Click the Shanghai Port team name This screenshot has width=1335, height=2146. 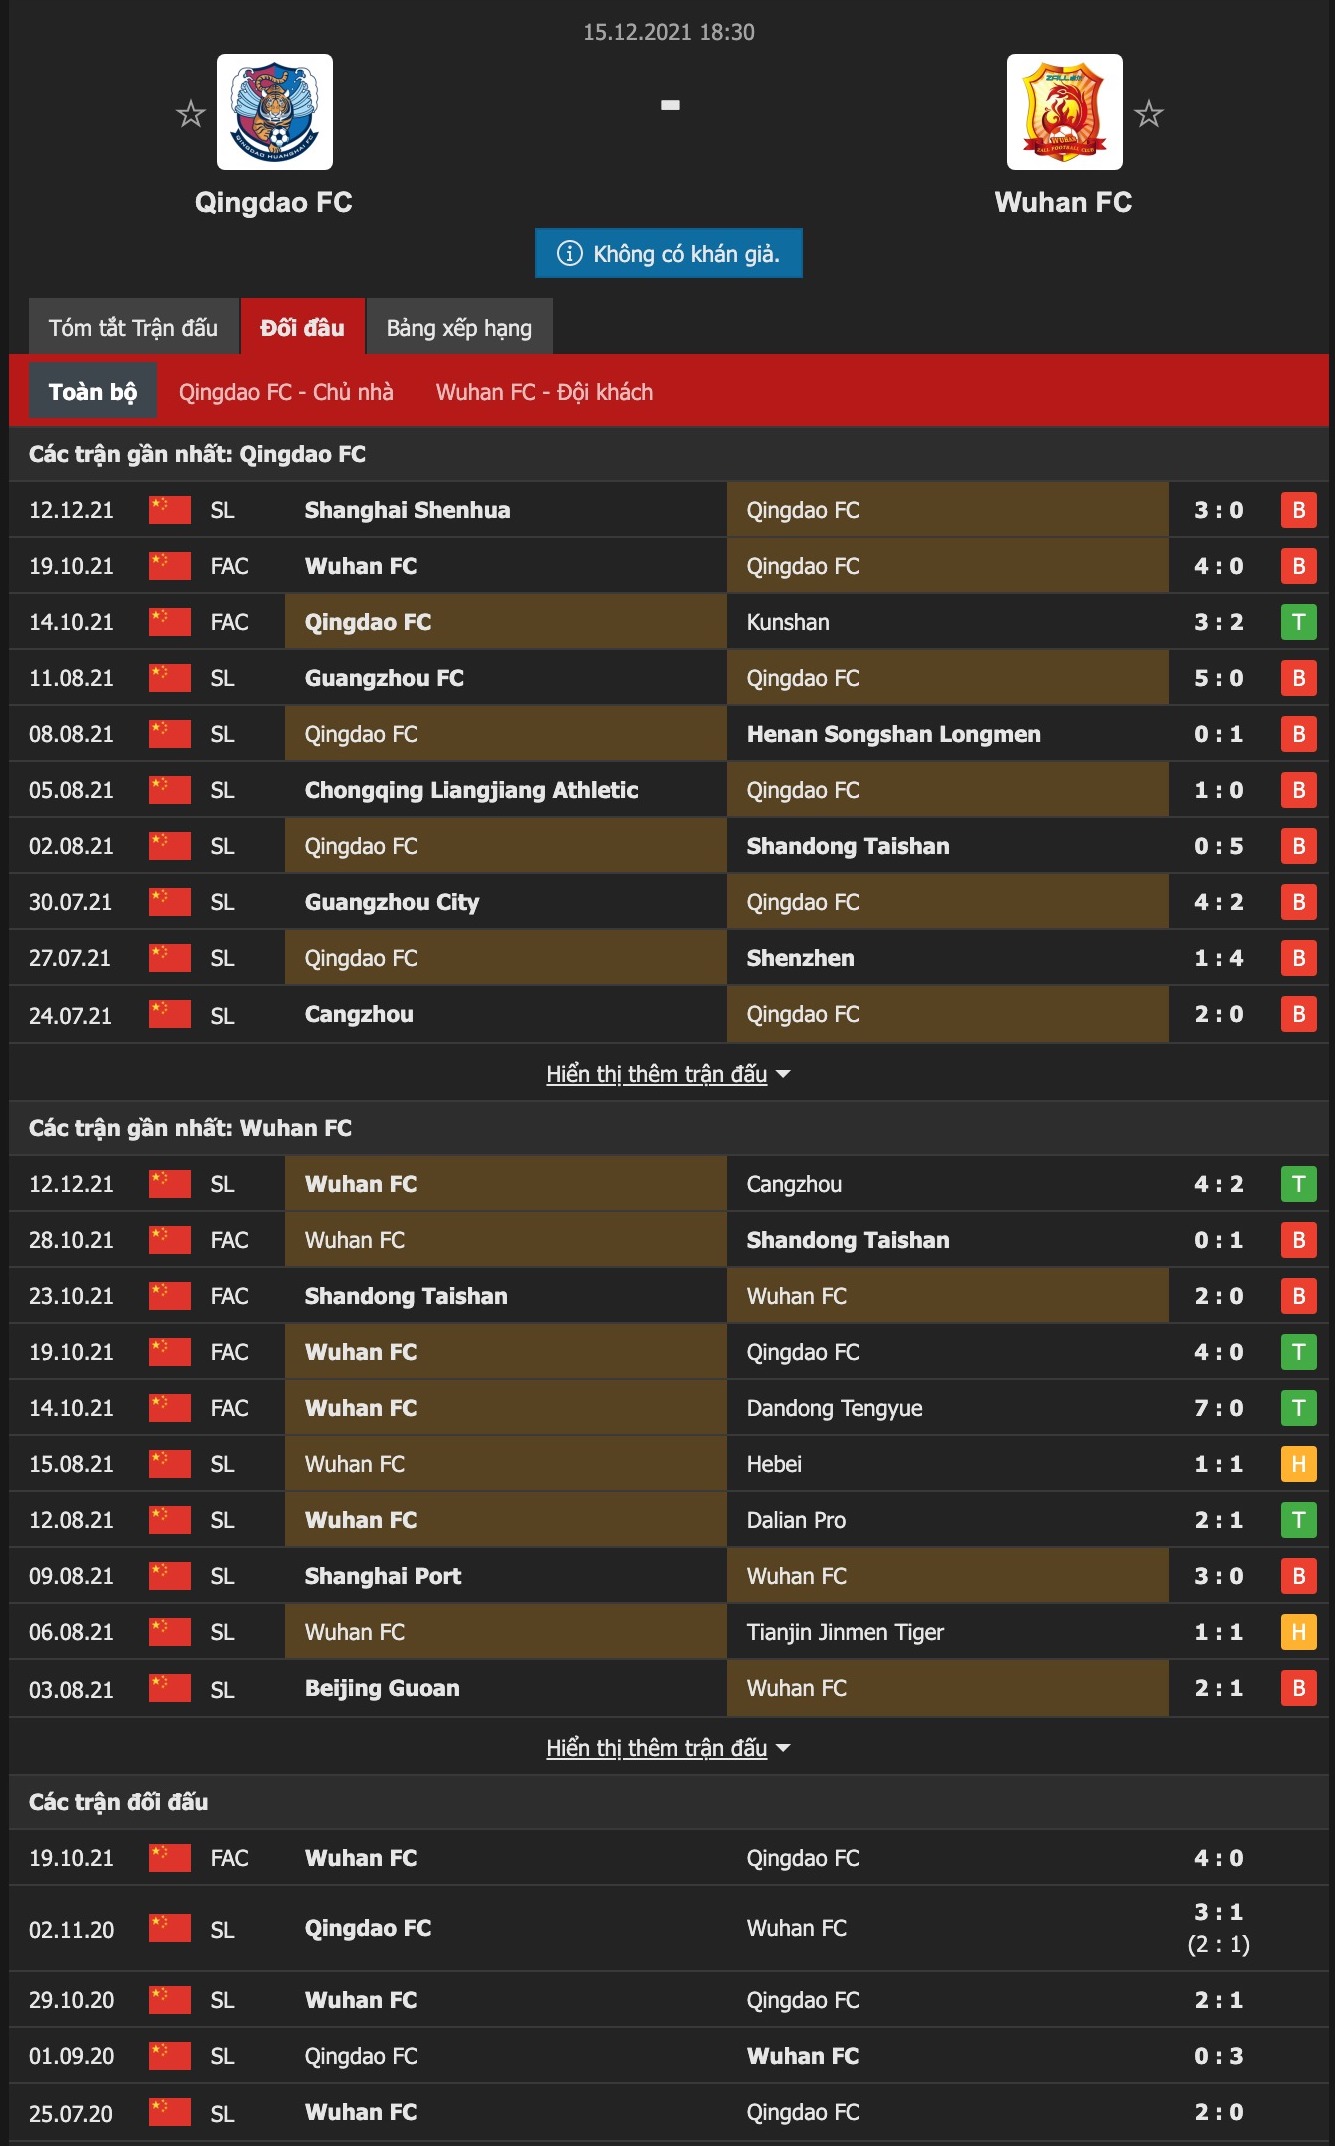pyautogui.click(x=383, y=1576)
